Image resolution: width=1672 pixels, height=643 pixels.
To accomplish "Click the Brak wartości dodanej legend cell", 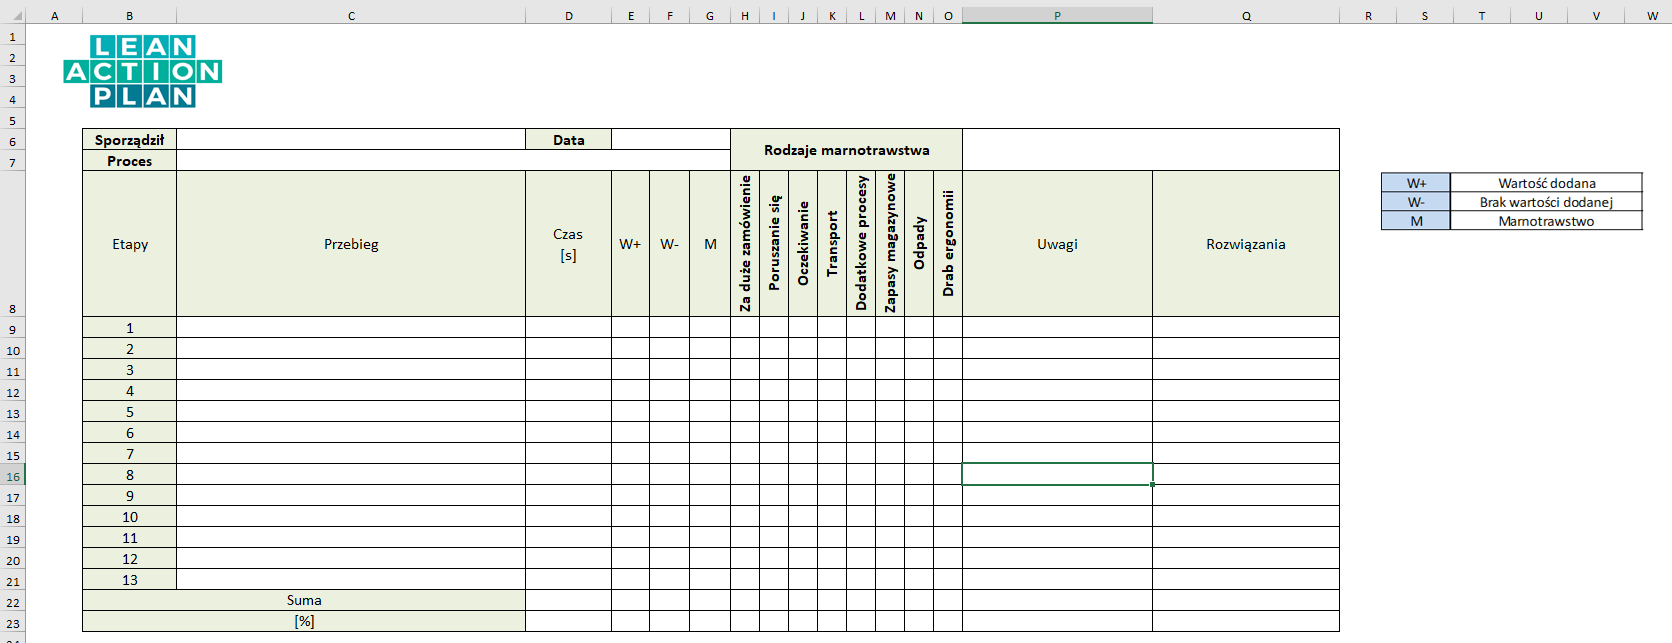I will click(x=1546, y=202).
